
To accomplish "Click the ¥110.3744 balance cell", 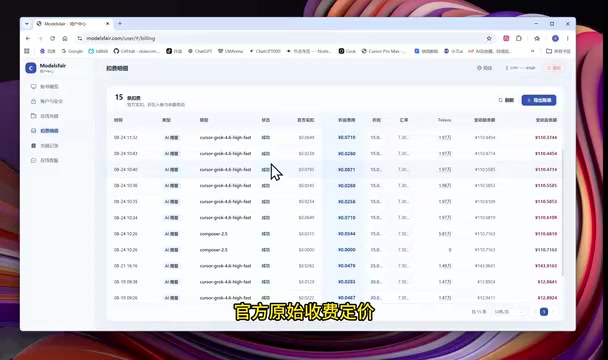I will (546, 137).
